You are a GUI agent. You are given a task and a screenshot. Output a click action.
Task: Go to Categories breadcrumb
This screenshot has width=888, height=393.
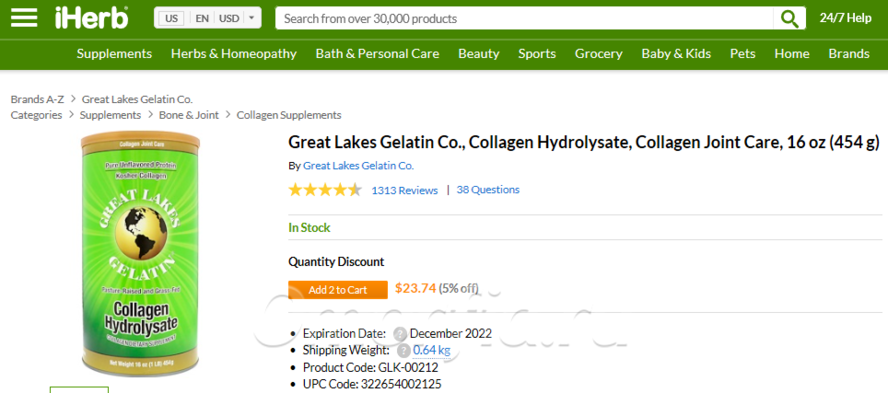[x=36, y=115]
